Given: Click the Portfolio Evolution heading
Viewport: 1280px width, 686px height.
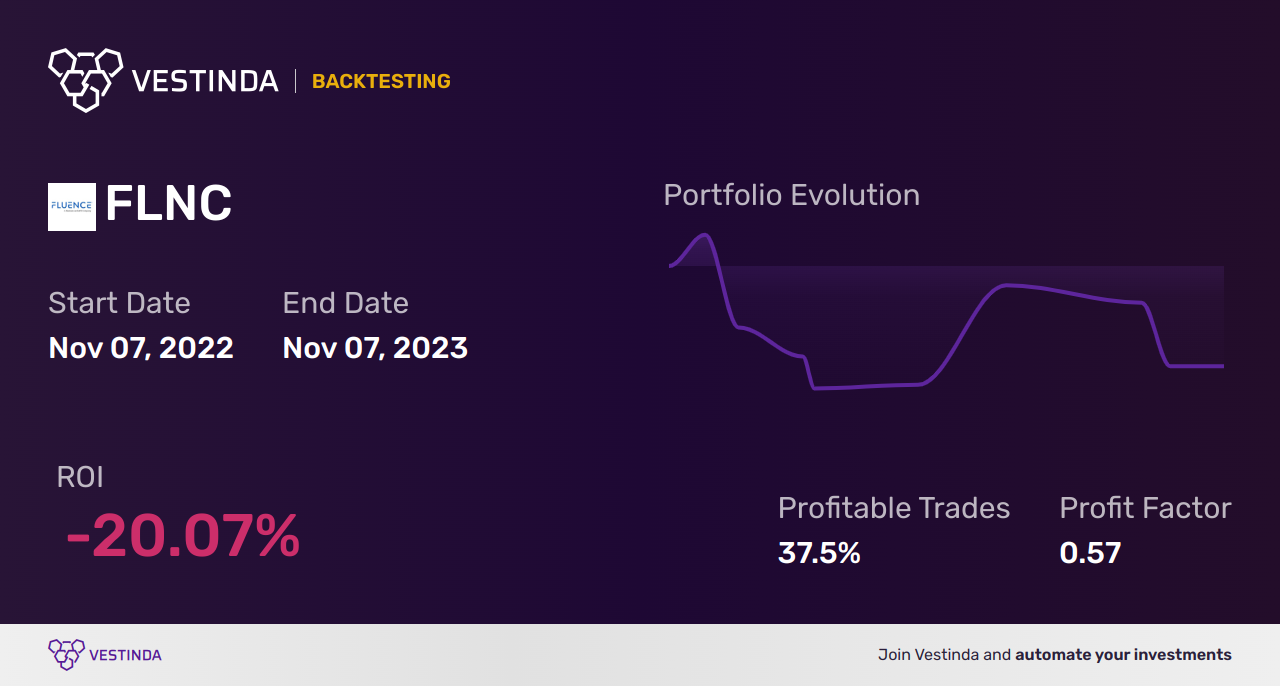Looking at the screenshot, I should click(791, 195).
